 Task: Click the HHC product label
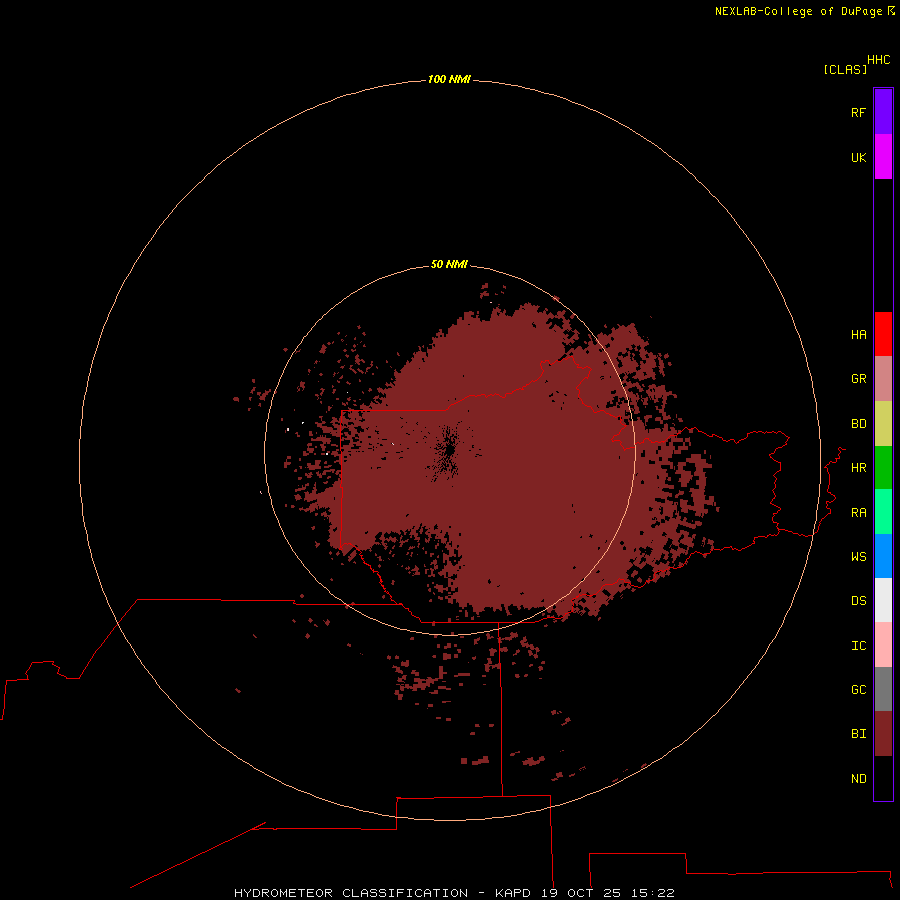click(x=879, y=60)
